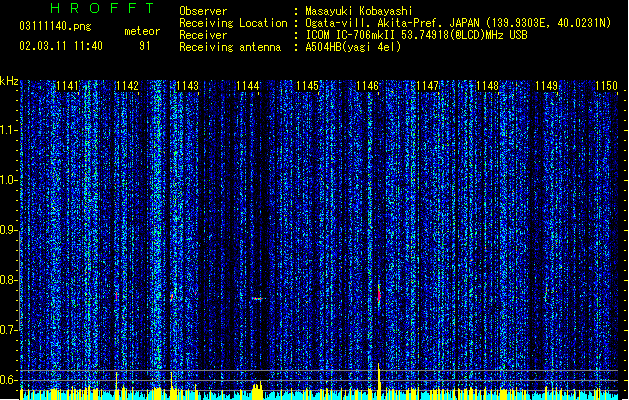Screen dimensions: 629x400
Task: Click the 1142 time marker
Action: click(127, 86)
